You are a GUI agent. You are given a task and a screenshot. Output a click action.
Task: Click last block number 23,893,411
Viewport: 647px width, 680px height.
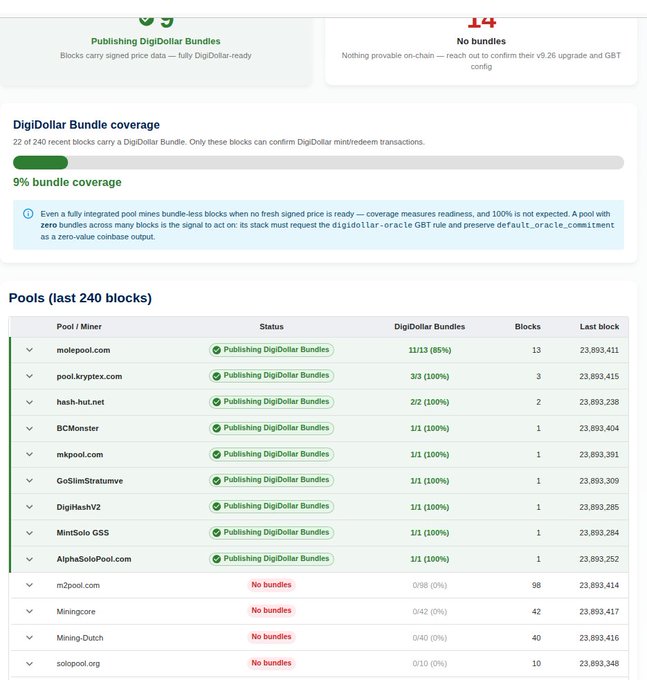point(599,350)
